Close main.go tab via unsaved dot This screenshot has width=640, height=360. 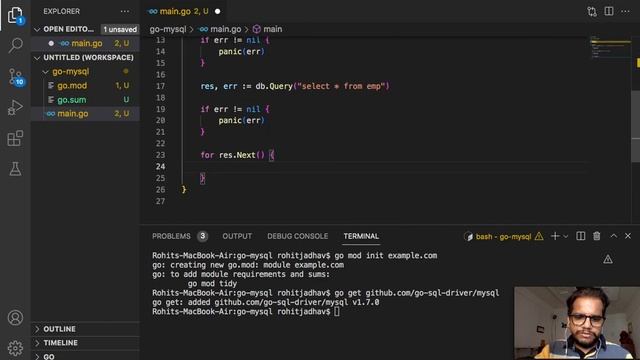(218, 11)
